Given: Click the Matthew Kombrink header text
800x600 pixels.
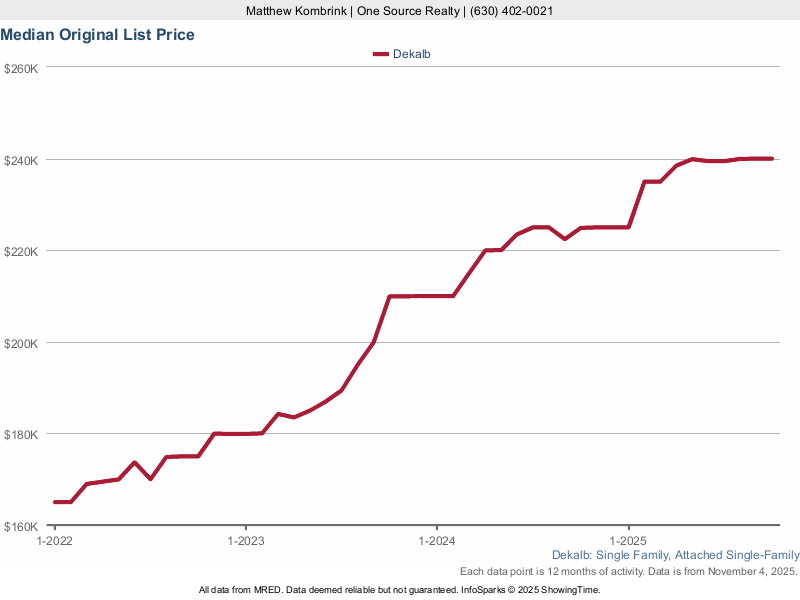Looking at the screenshot, I should pyautogui.click(x=294, y=11).
